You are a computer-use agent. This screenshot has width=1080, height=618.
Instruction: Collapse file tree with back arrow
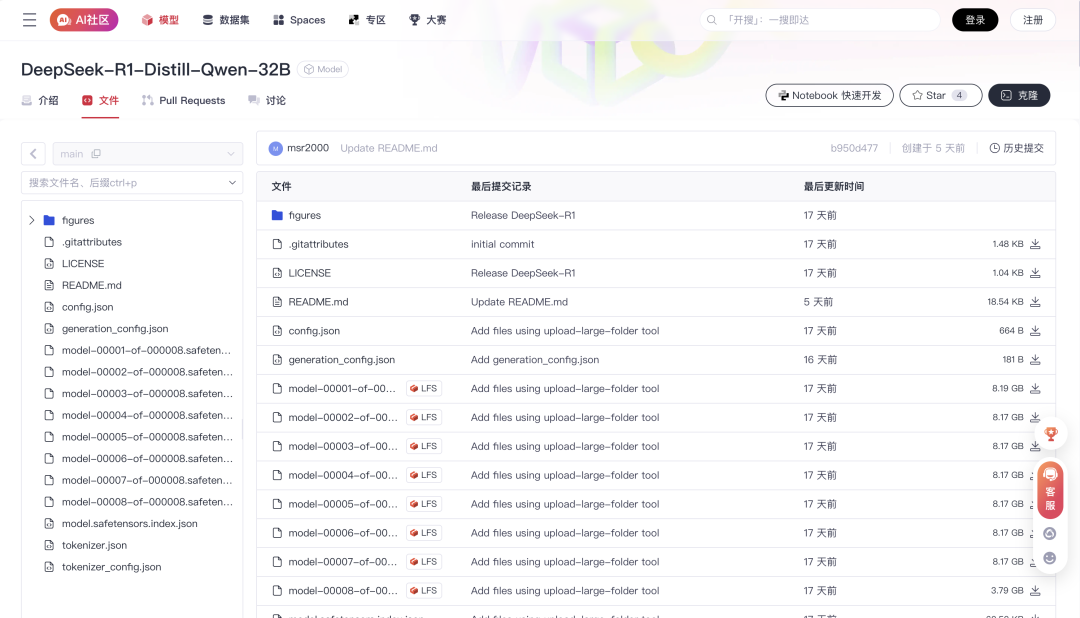click(x=33, y=154)
